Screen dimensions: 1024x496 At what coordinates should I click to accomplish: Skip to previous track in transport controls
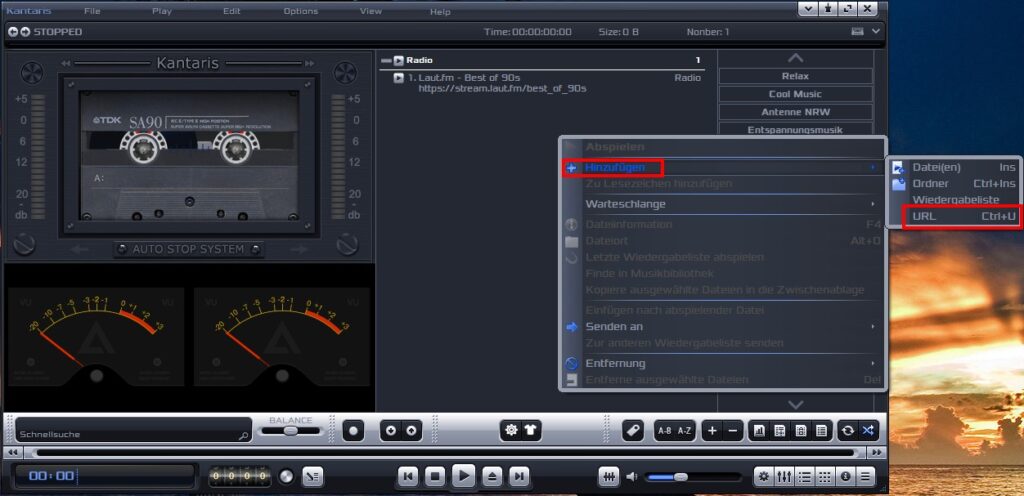(x=408, y=476)
